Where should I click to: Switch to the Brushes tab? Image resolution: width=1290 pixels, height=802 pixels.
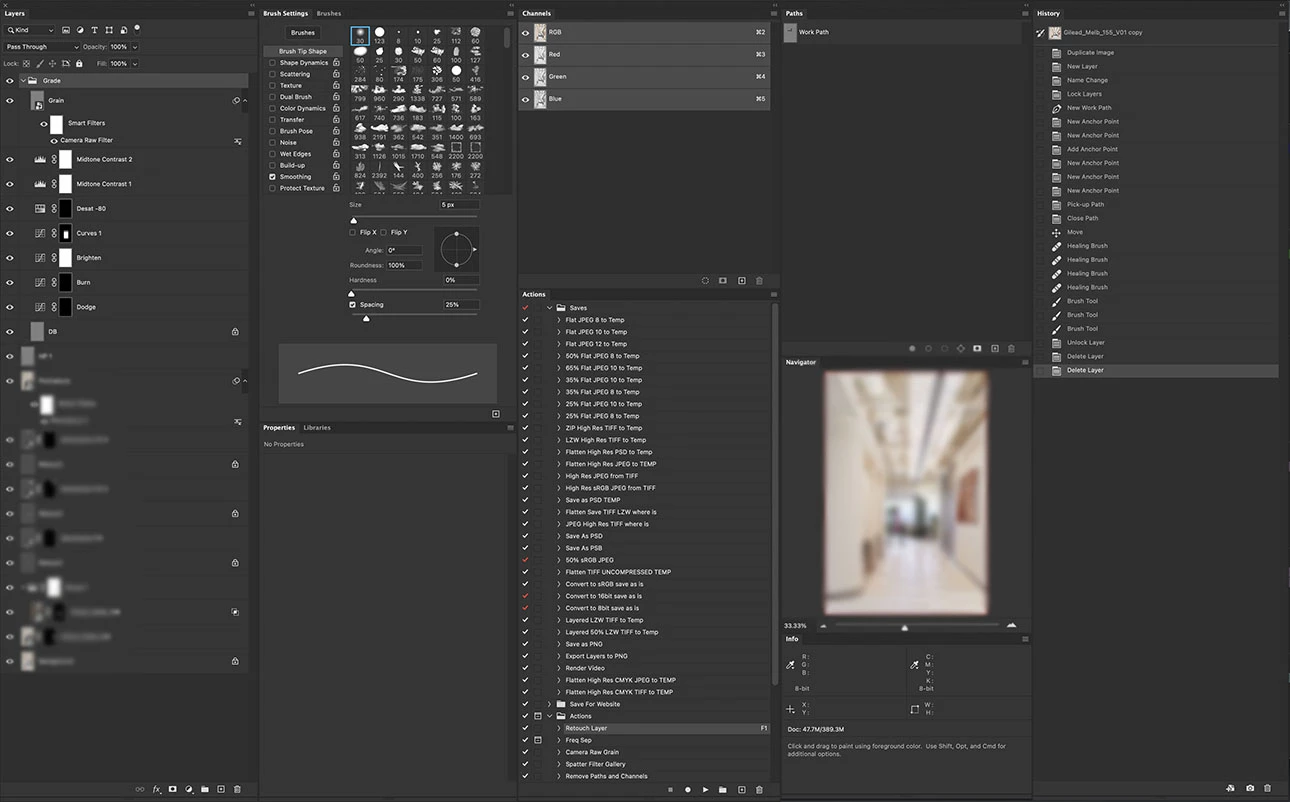pos(329,14)
